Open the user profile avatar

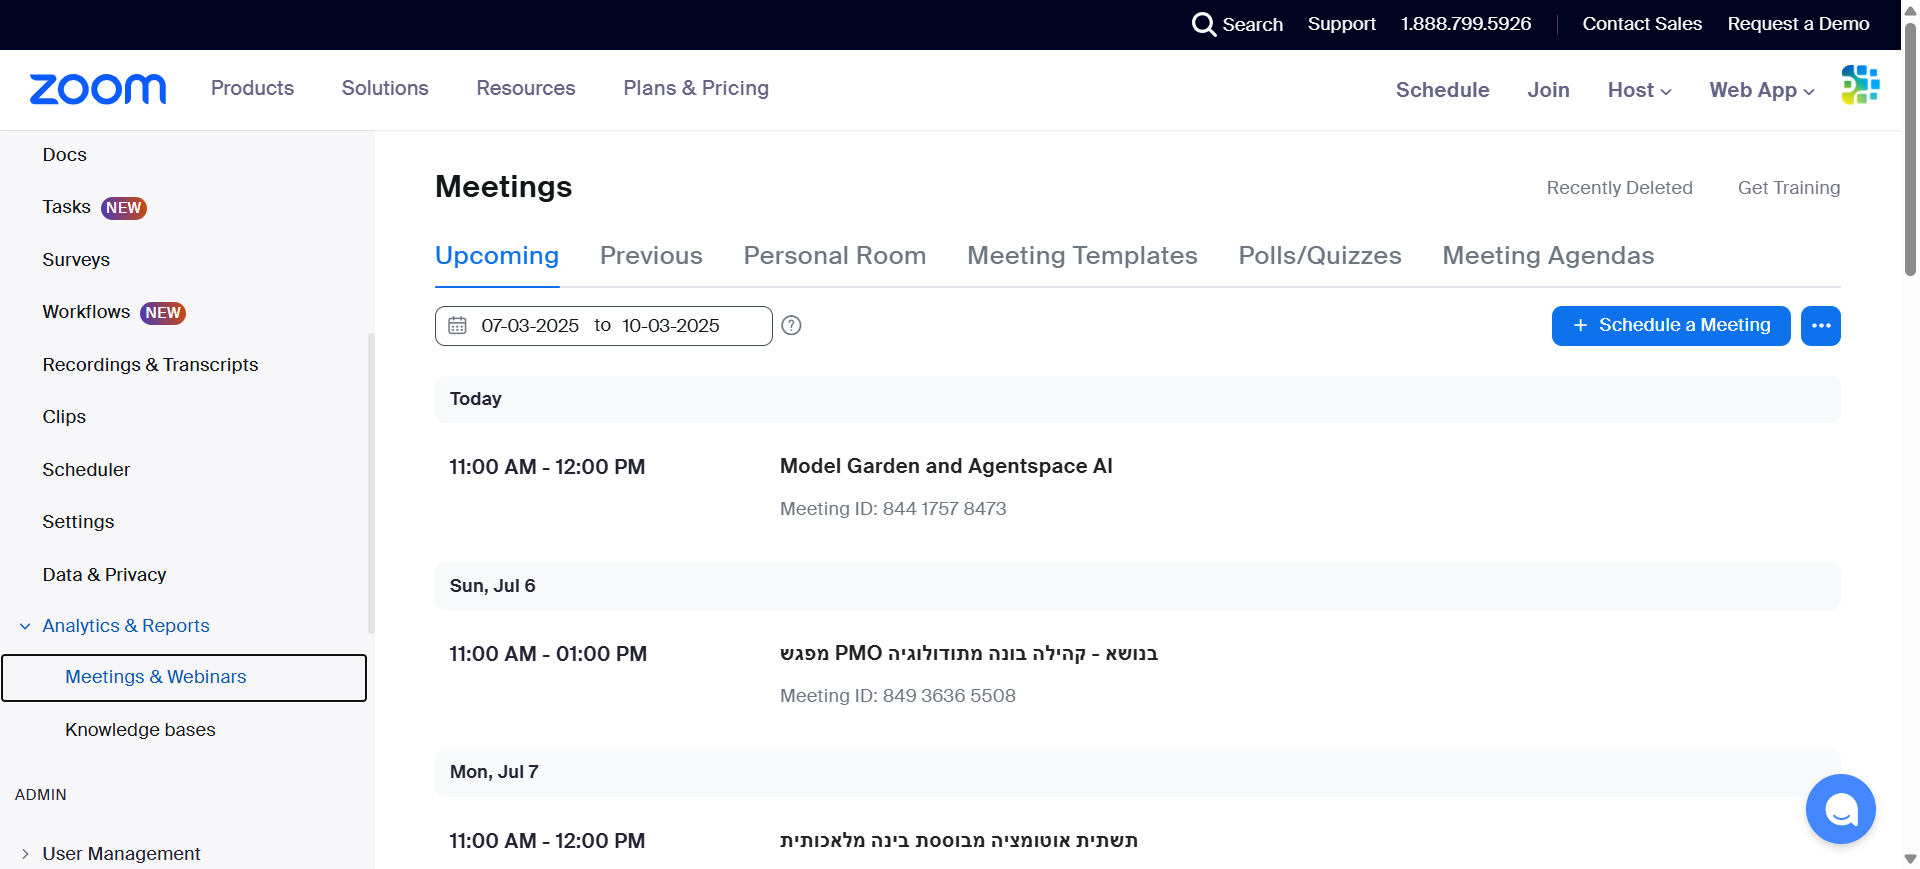click(x=1860, y=85)
